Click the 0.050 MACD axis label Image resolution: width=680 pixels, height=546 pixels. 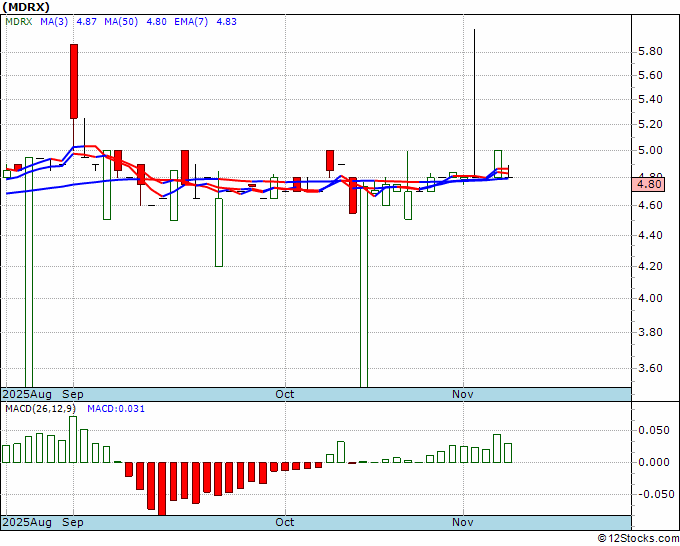pyautogui.click(x=654, y=430)
